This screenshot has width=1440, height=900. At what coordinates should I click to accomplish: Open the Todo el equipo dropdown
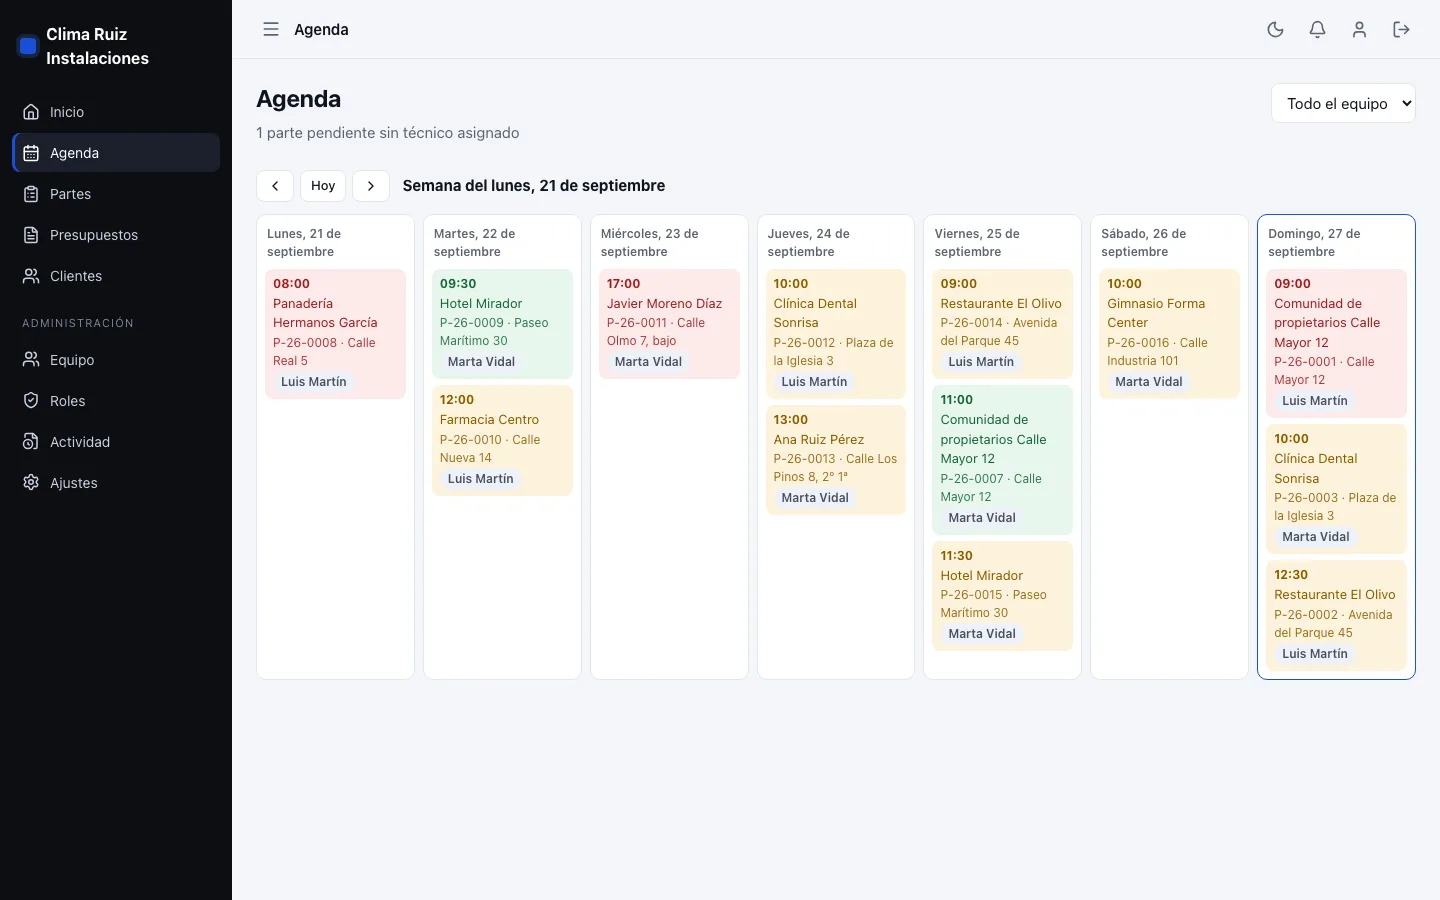(1343, 103)
